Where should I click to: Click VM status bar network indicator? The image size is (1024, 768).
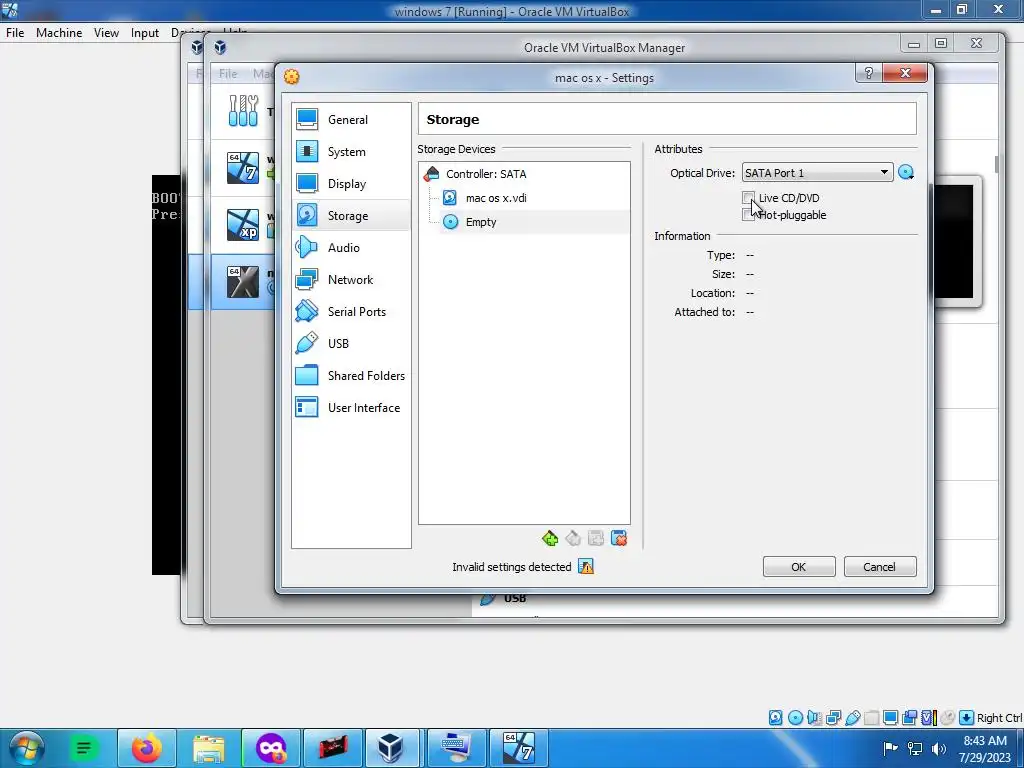(x=833, y=718)
